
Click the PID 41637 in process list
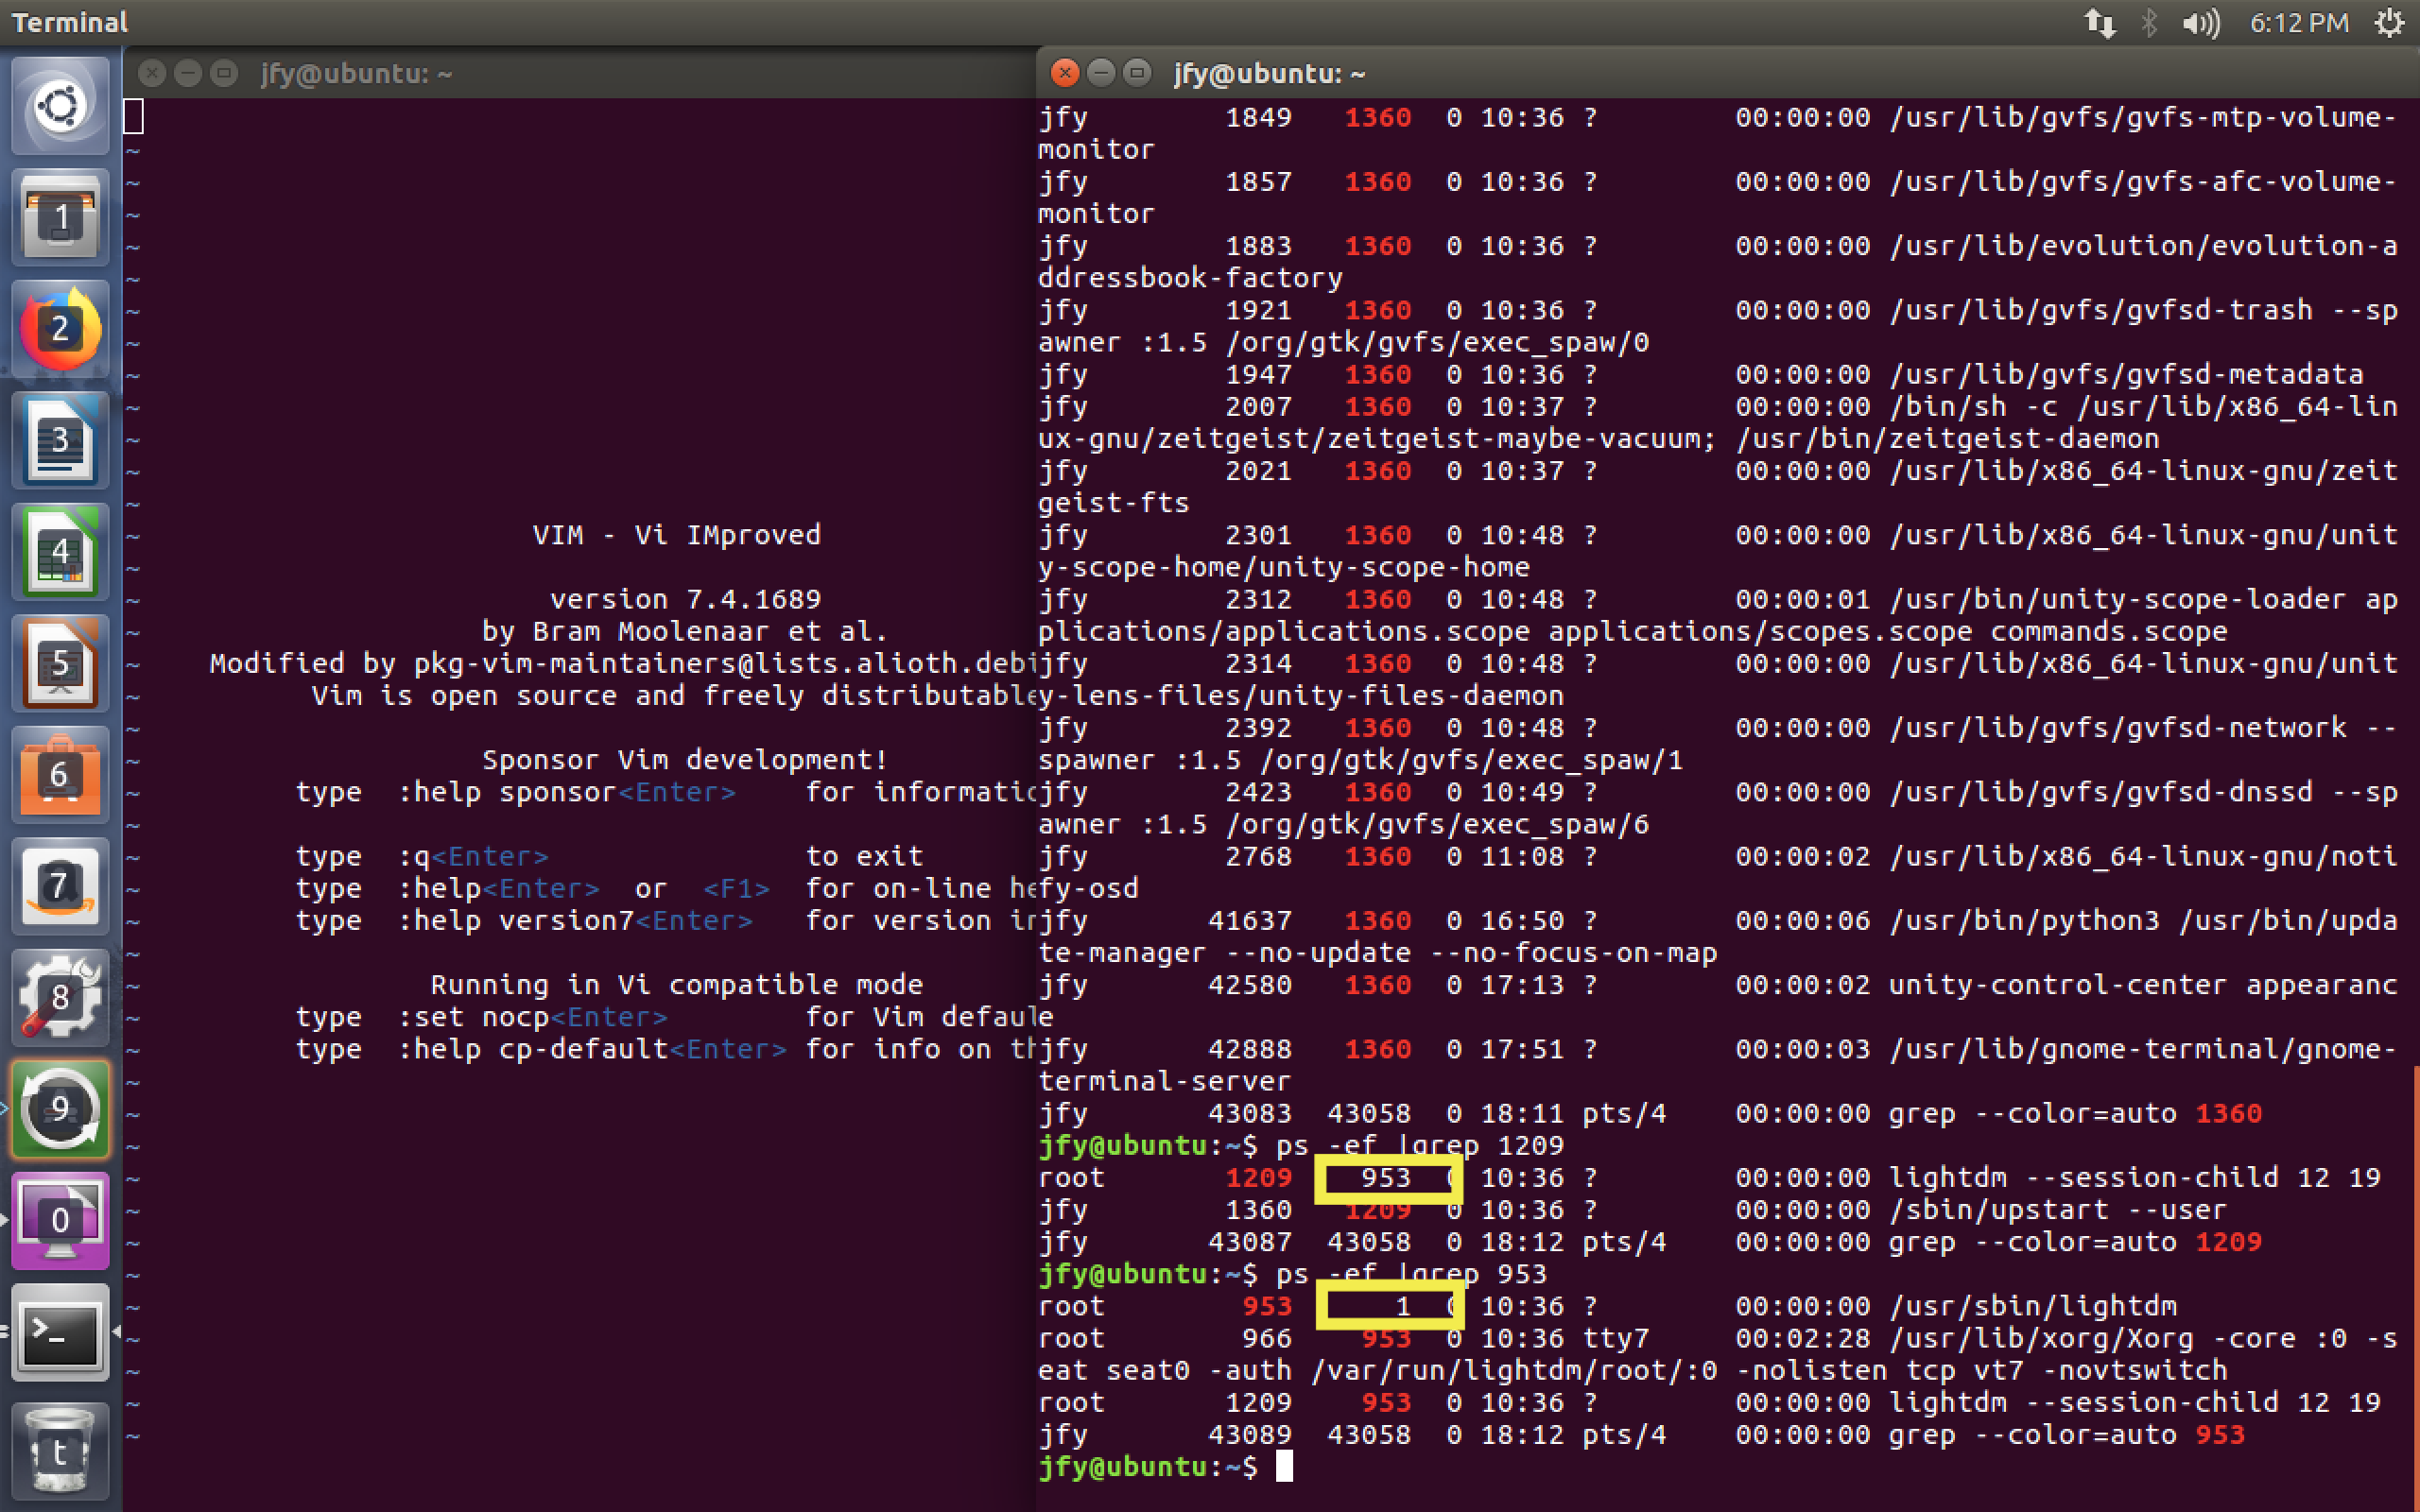(1250, 920)
